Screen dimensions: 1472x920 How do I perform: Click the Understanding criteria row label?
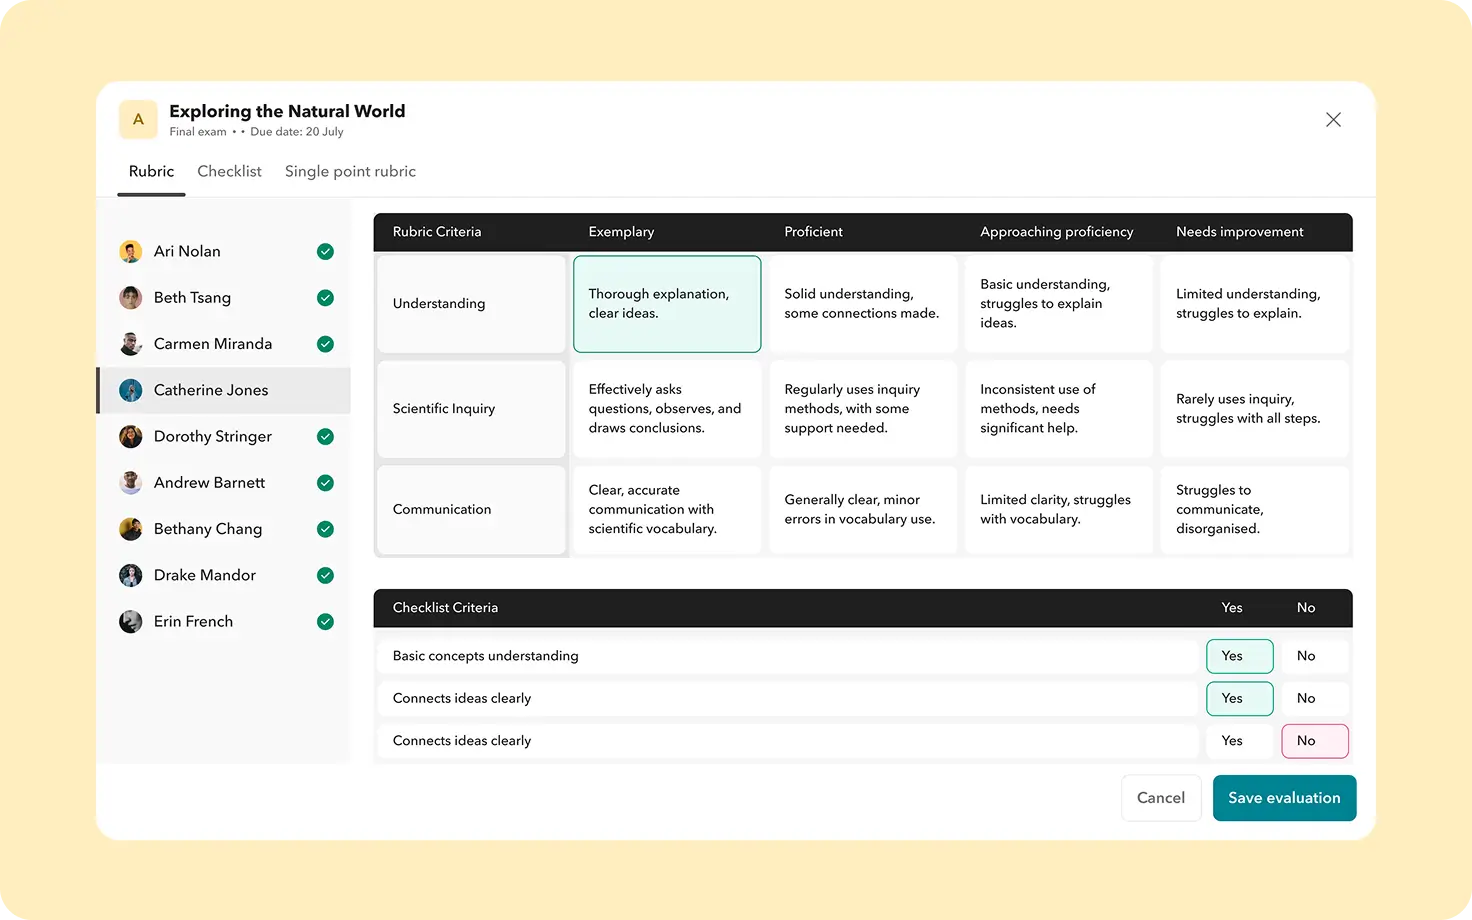coord(471,304)
